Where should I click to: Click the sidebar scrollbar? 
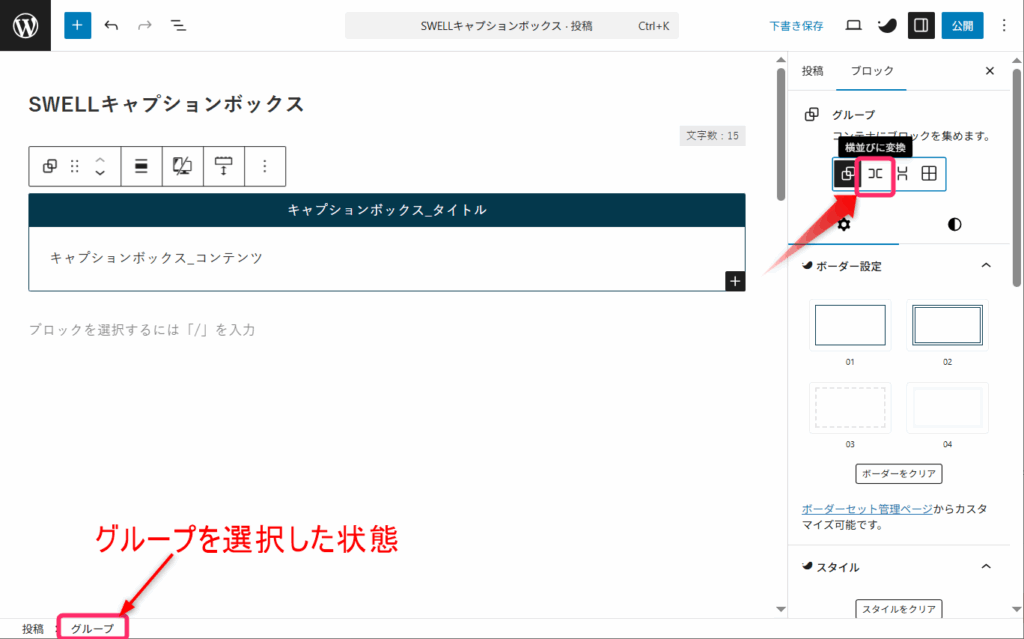pyautogui.click(x=1017, y=176)
